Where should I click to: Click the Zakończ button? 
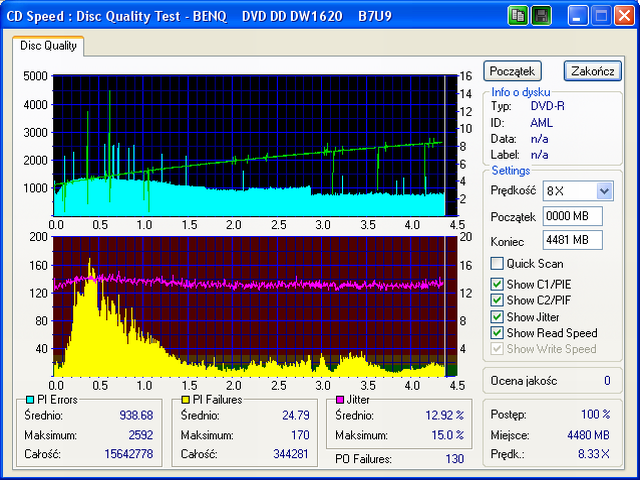coord(593,71)
